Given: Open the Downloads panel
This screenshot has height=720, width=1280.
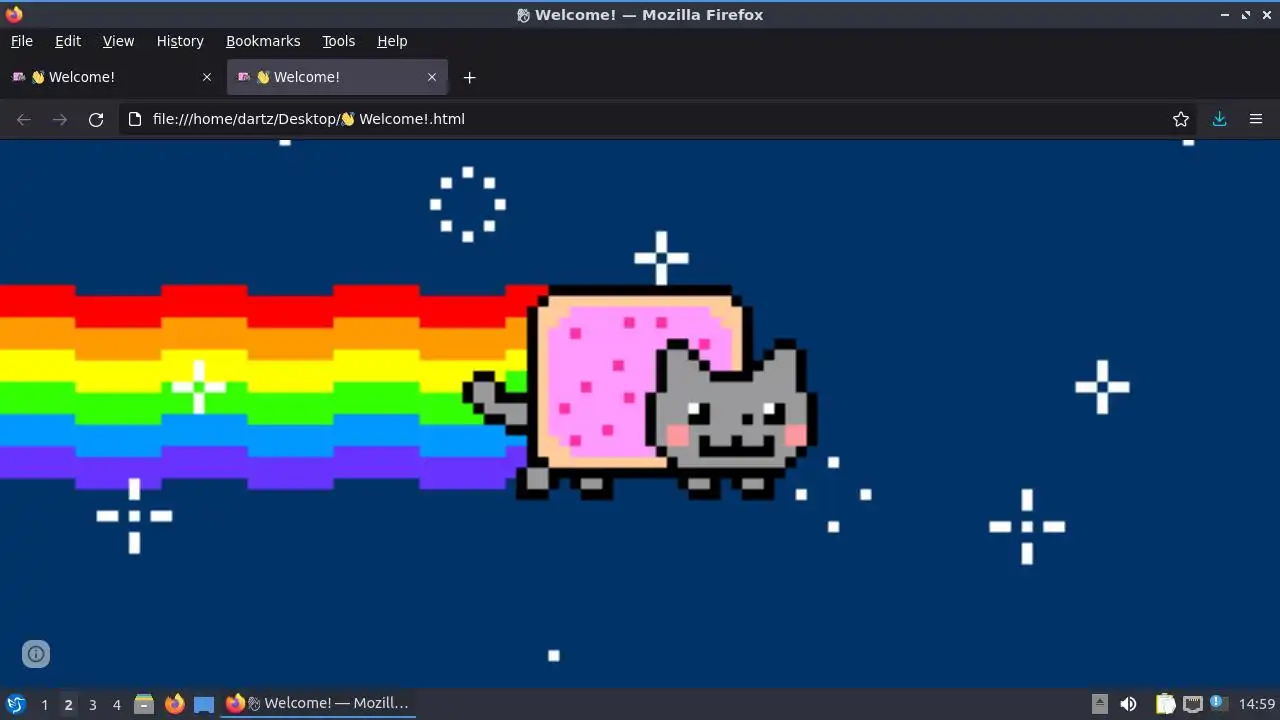Looking at the screenshot, I should tap(1220, 119).
